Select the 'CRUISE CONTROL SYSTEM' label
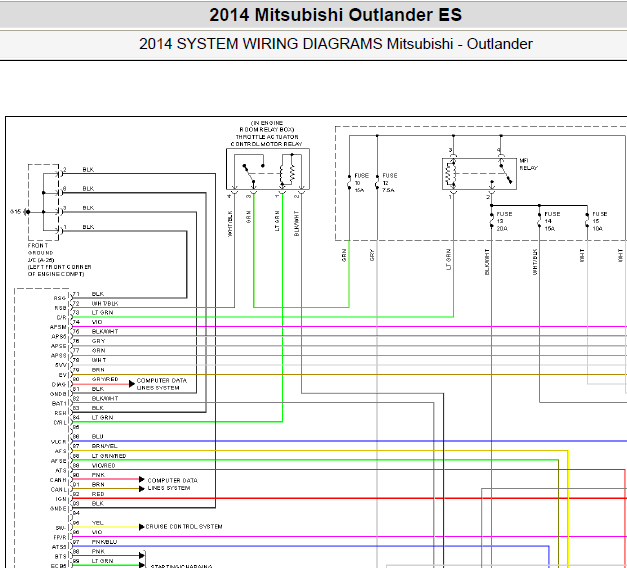 point(184,527)
